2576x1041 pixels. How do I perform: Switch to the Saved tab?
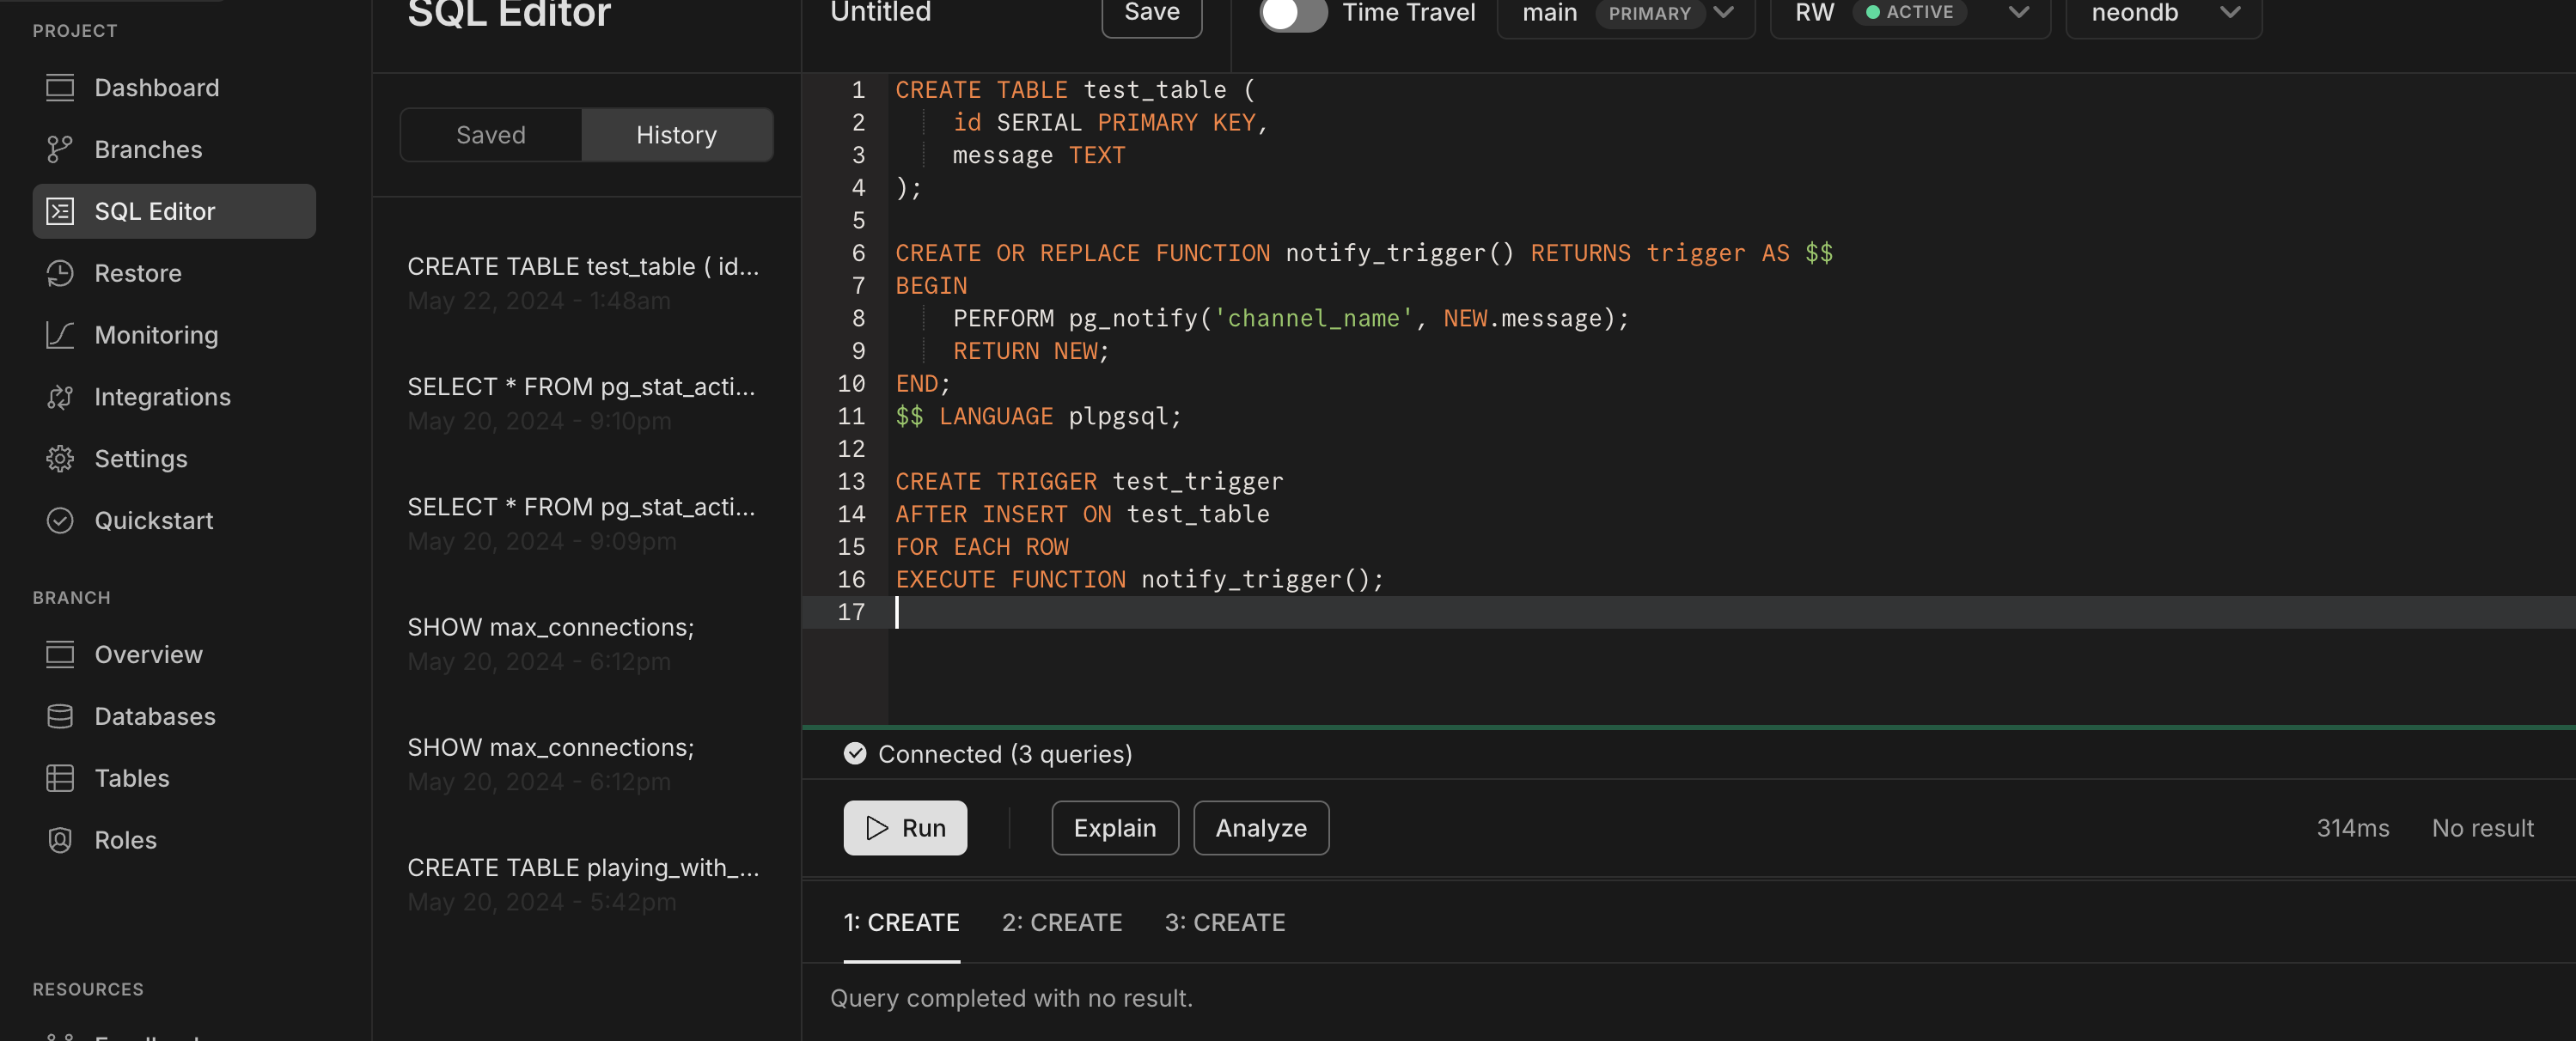pos(491,135)
